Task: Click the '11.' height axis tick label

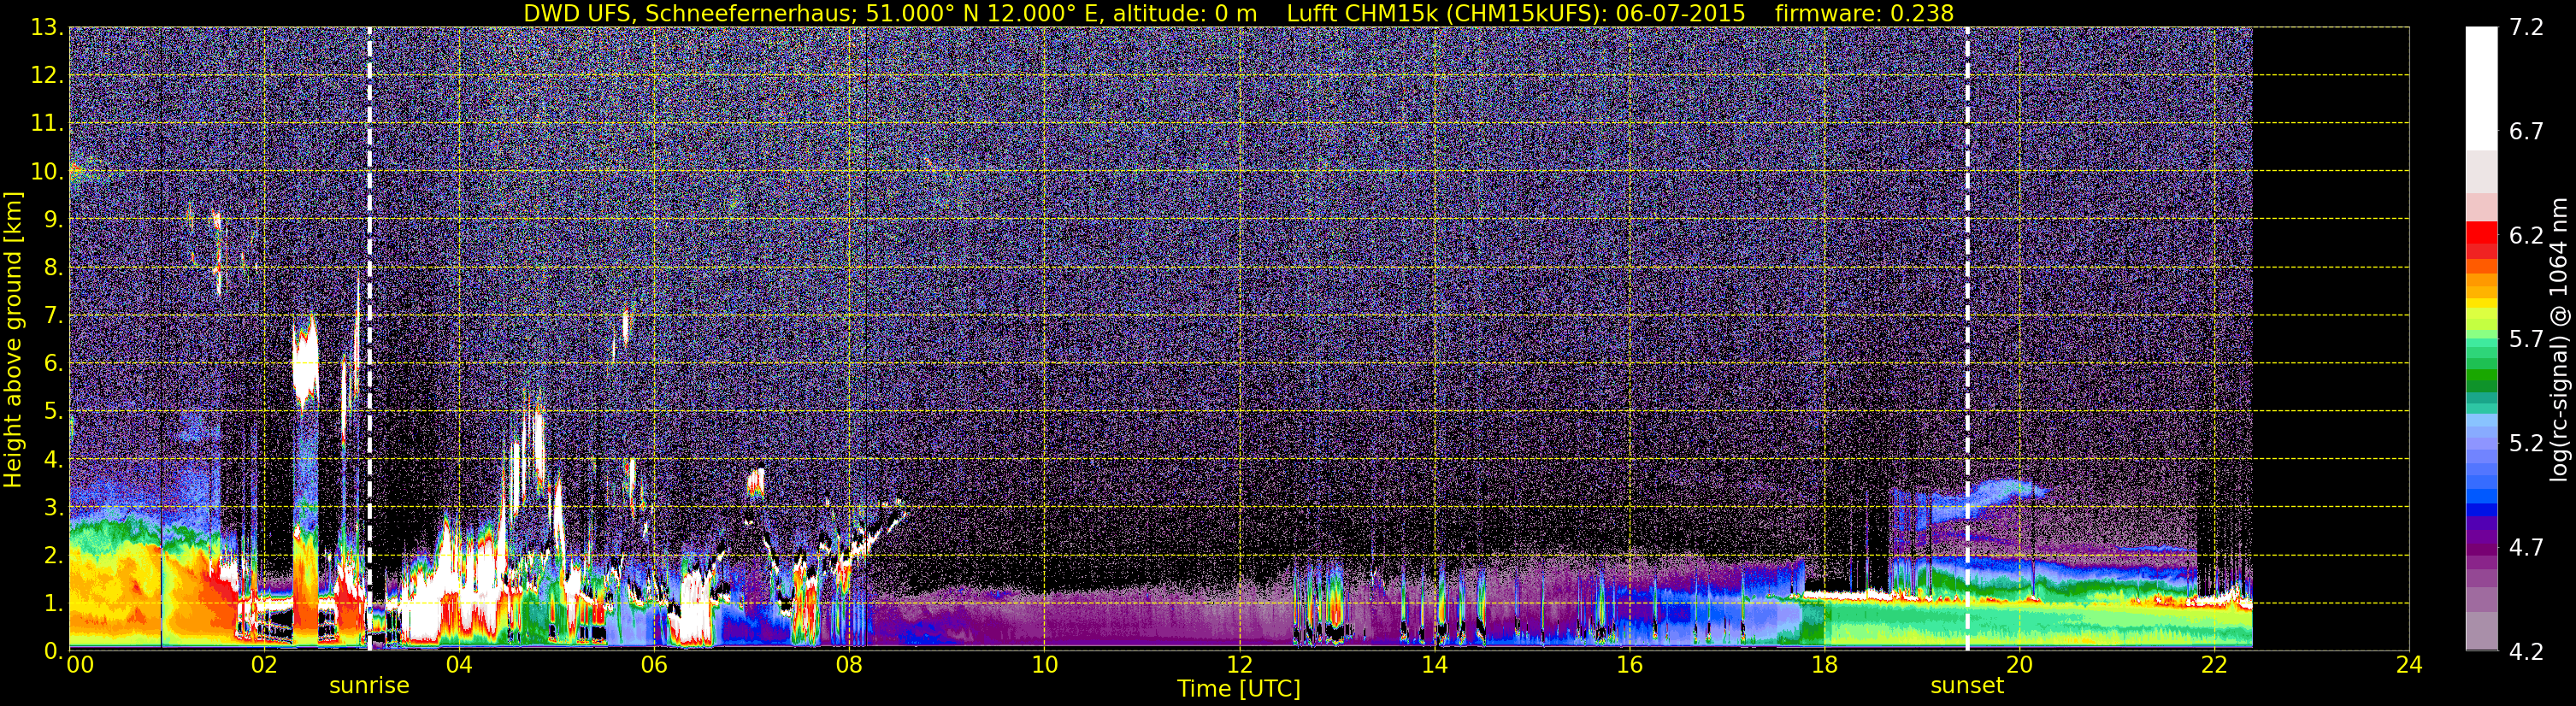Action: [47, 124]
